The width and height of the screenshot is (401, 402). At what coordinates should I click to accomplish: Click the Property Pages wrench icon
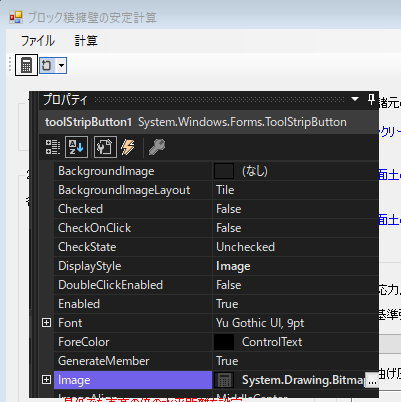tap(157, 147)
